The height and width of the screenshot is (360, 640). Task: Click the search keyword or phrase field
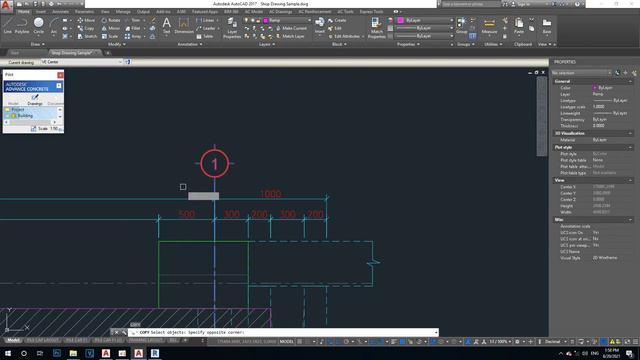click(471, 4)
